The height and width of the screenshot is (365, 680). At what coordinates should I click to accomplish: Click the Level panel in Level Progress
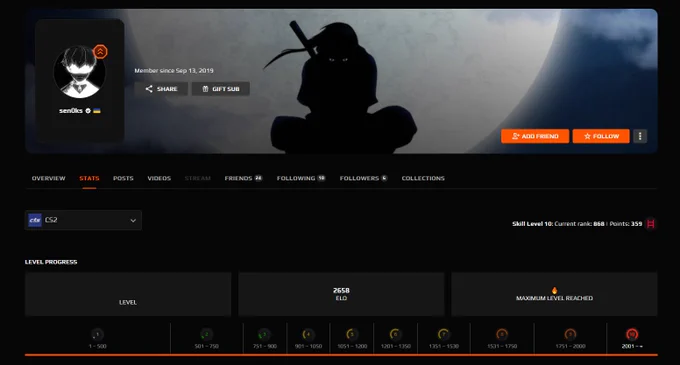coord(128,294)
